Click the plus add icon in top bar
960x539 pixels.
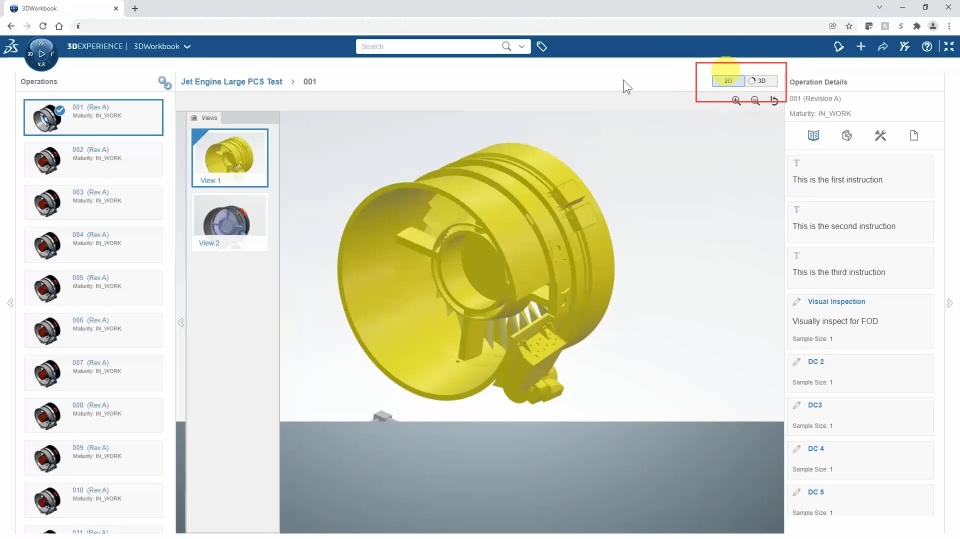click(x=861, y=47)
